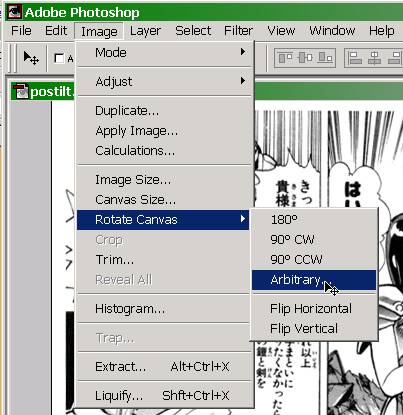Open the Select menu
Viewport: 403px width, 415px height.
click(193, 31)
